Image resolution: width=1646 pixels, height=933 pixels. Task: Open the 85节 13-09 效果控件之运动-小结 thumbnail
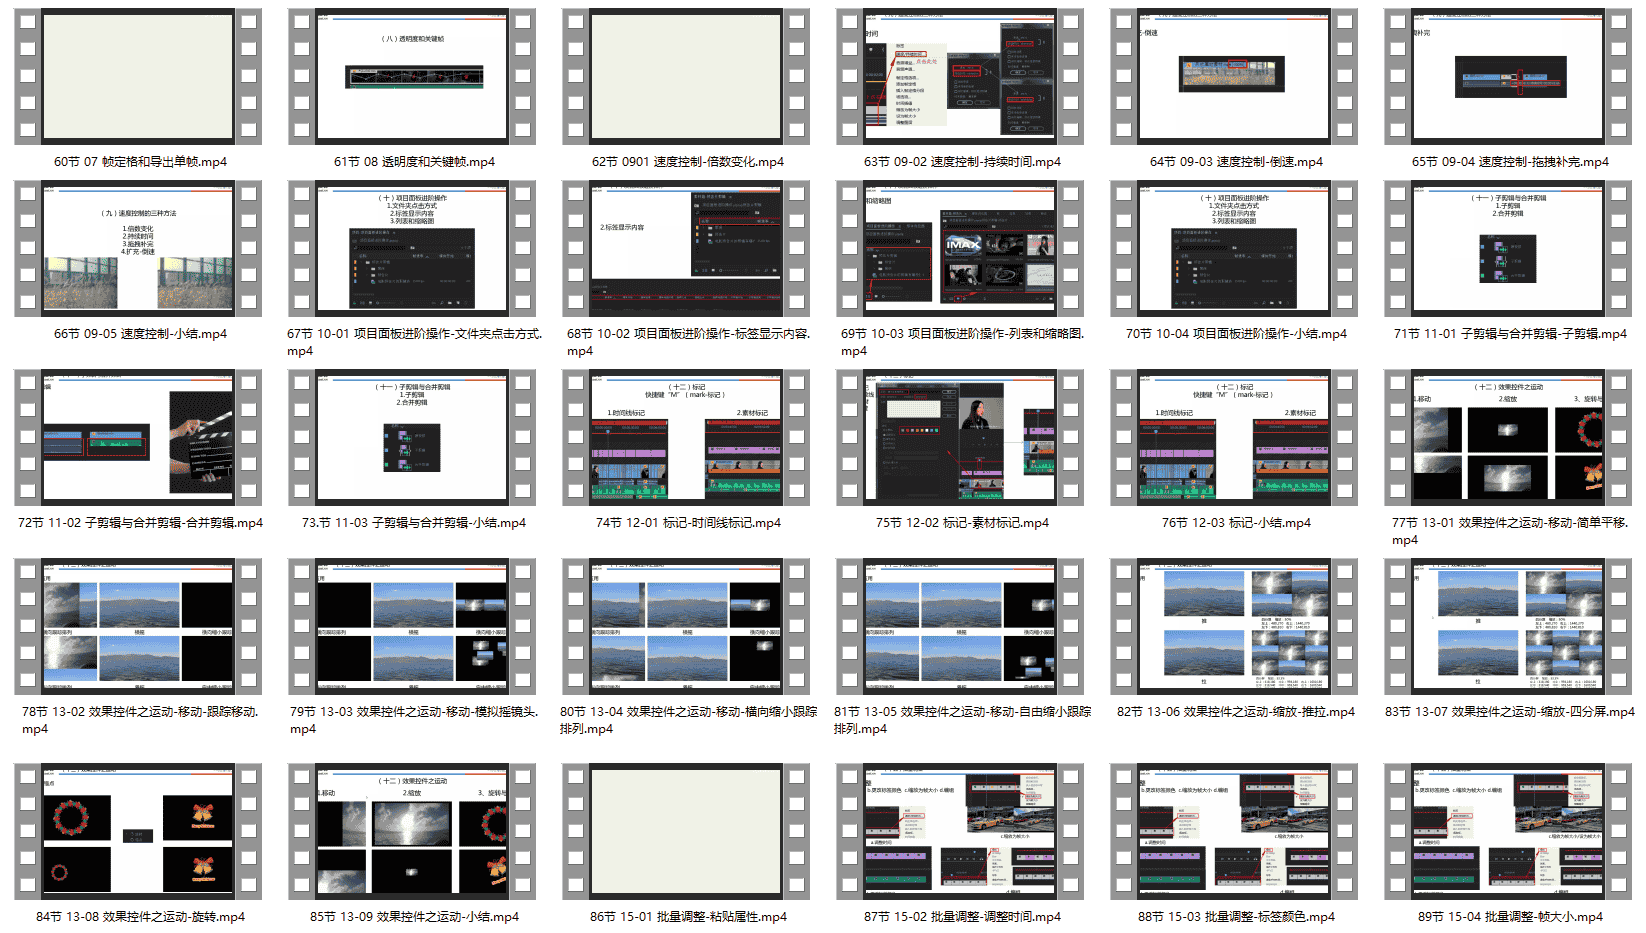(412, 832)
